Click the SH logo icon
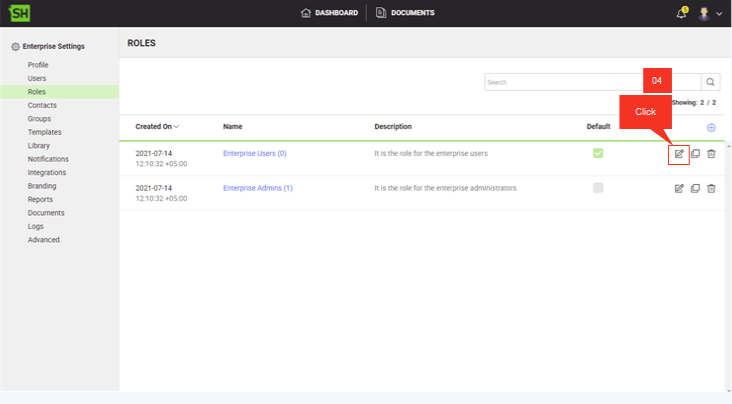The height and width of the screenshot is (404, 732). (x=19, y=13)
